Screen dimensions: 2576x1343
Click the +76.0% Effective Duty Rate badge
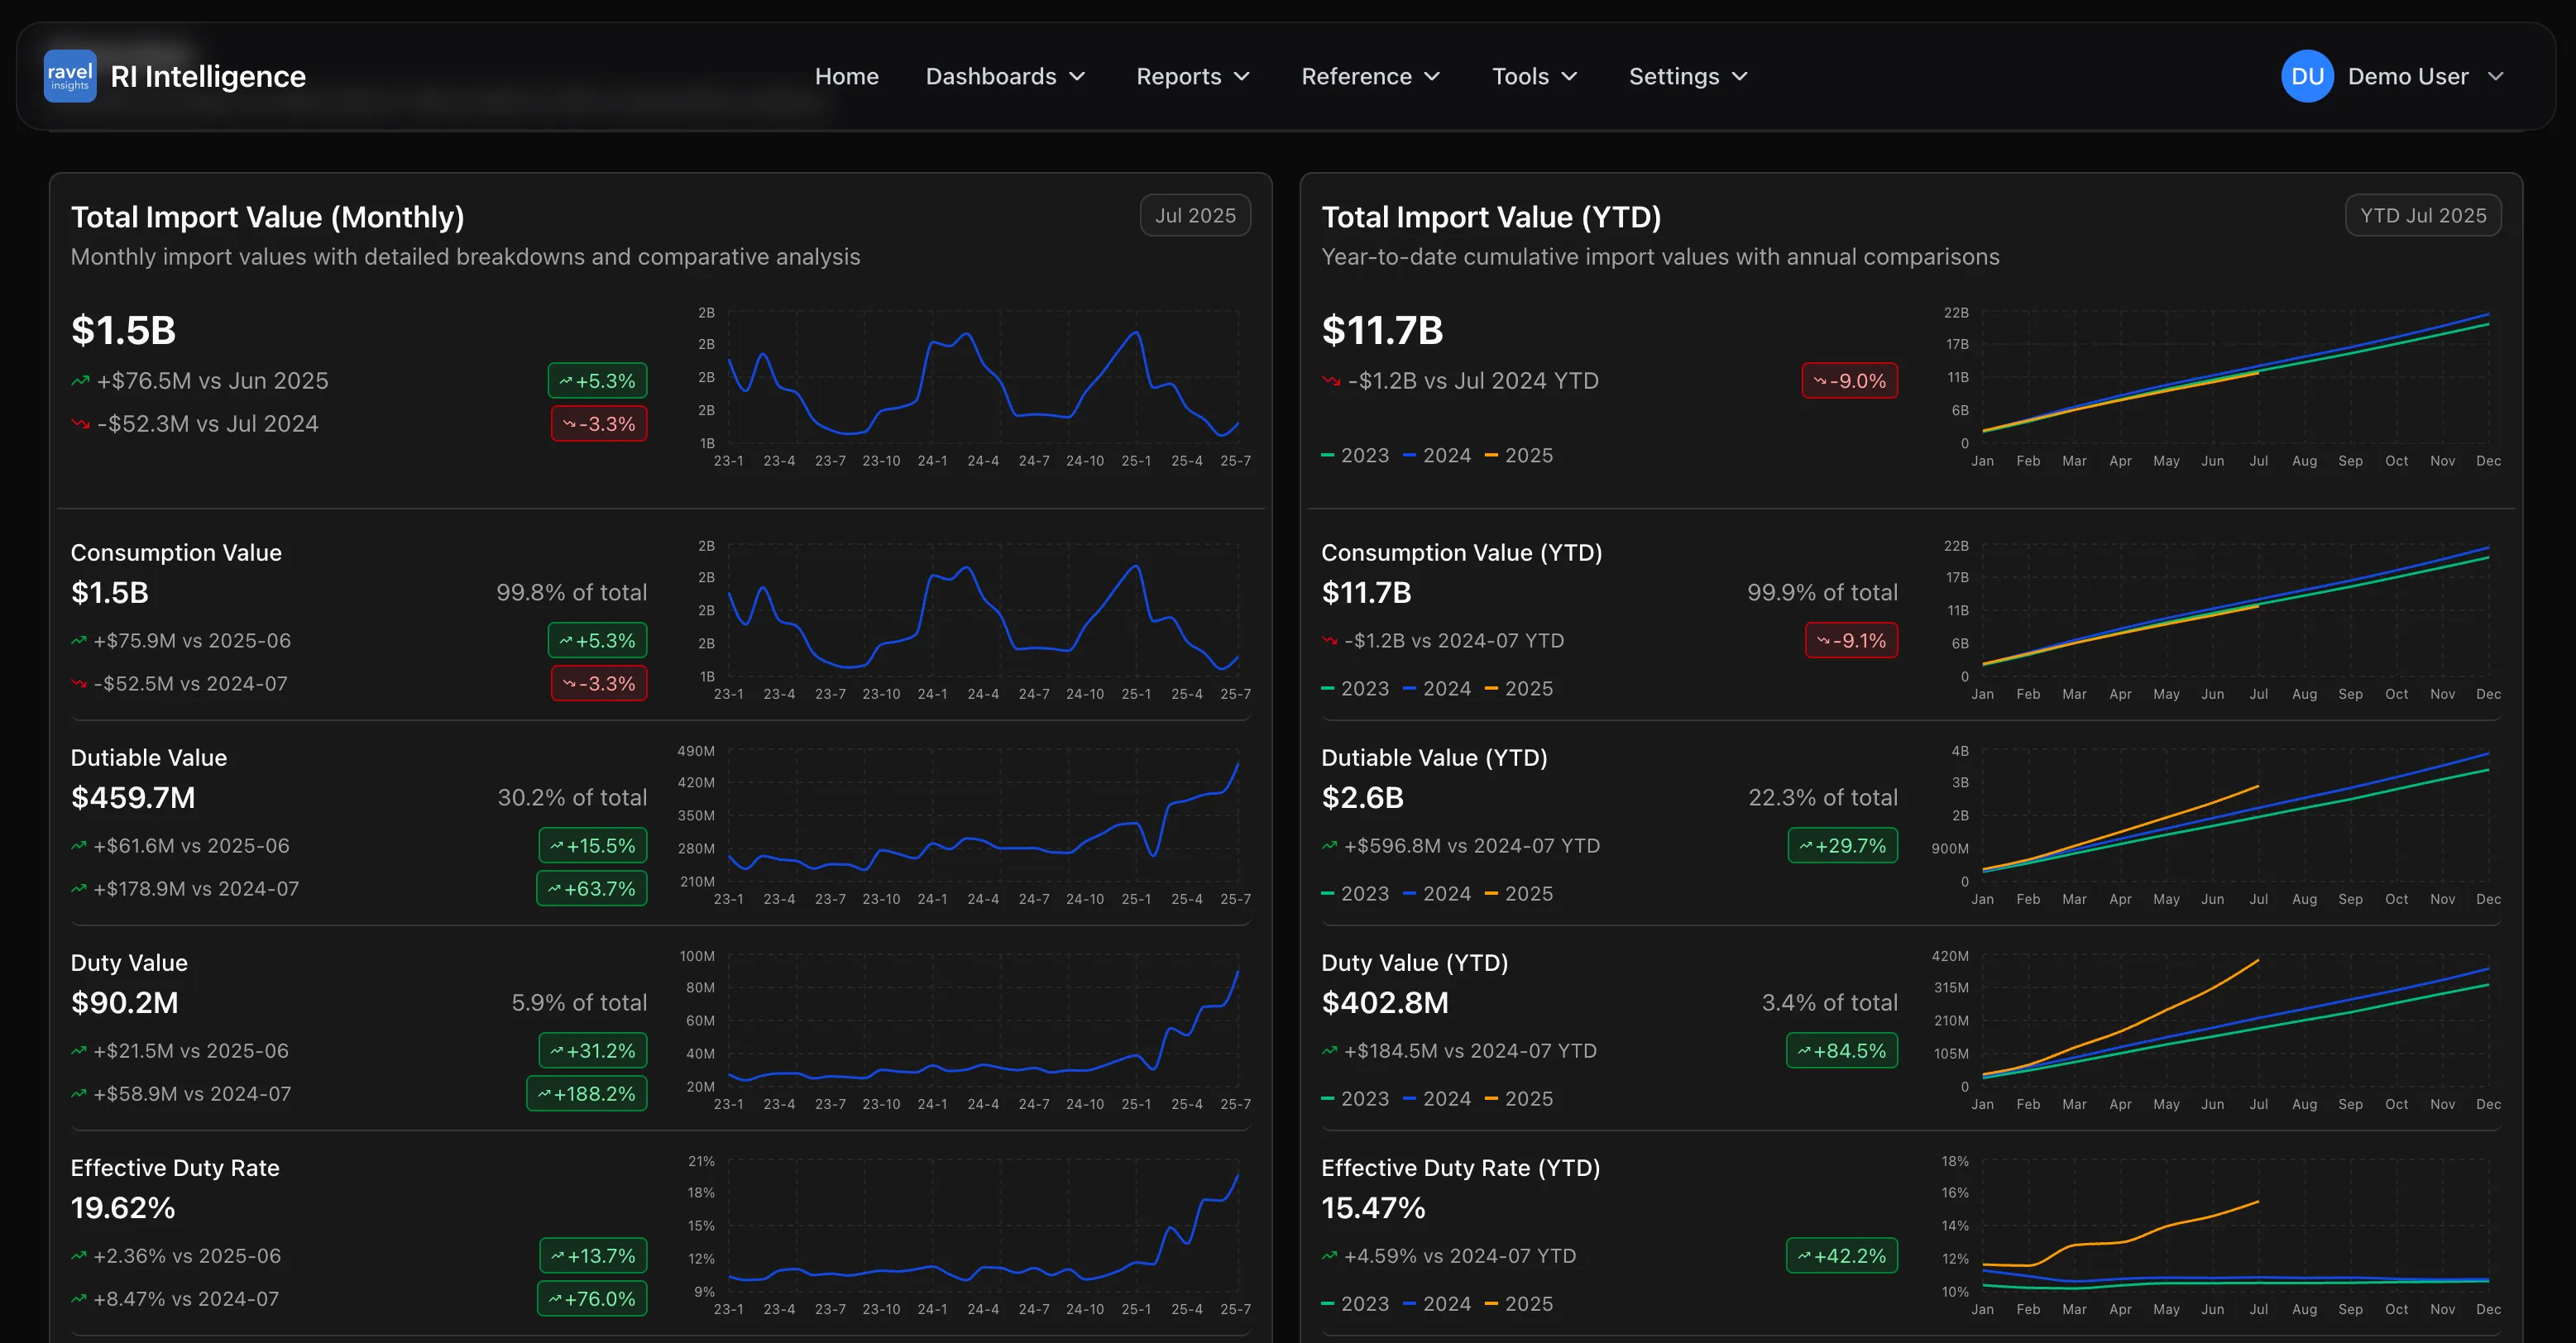pos(592,1299)
